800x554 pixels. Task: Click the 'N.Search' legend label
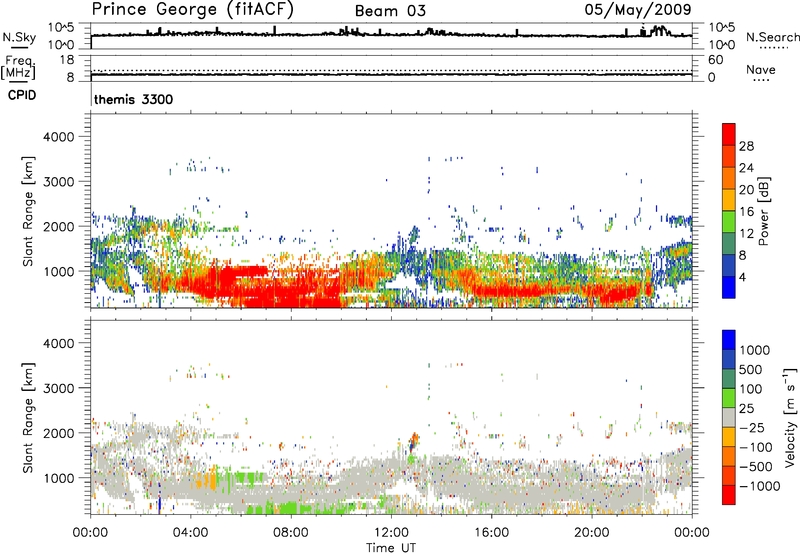point(772,37)
